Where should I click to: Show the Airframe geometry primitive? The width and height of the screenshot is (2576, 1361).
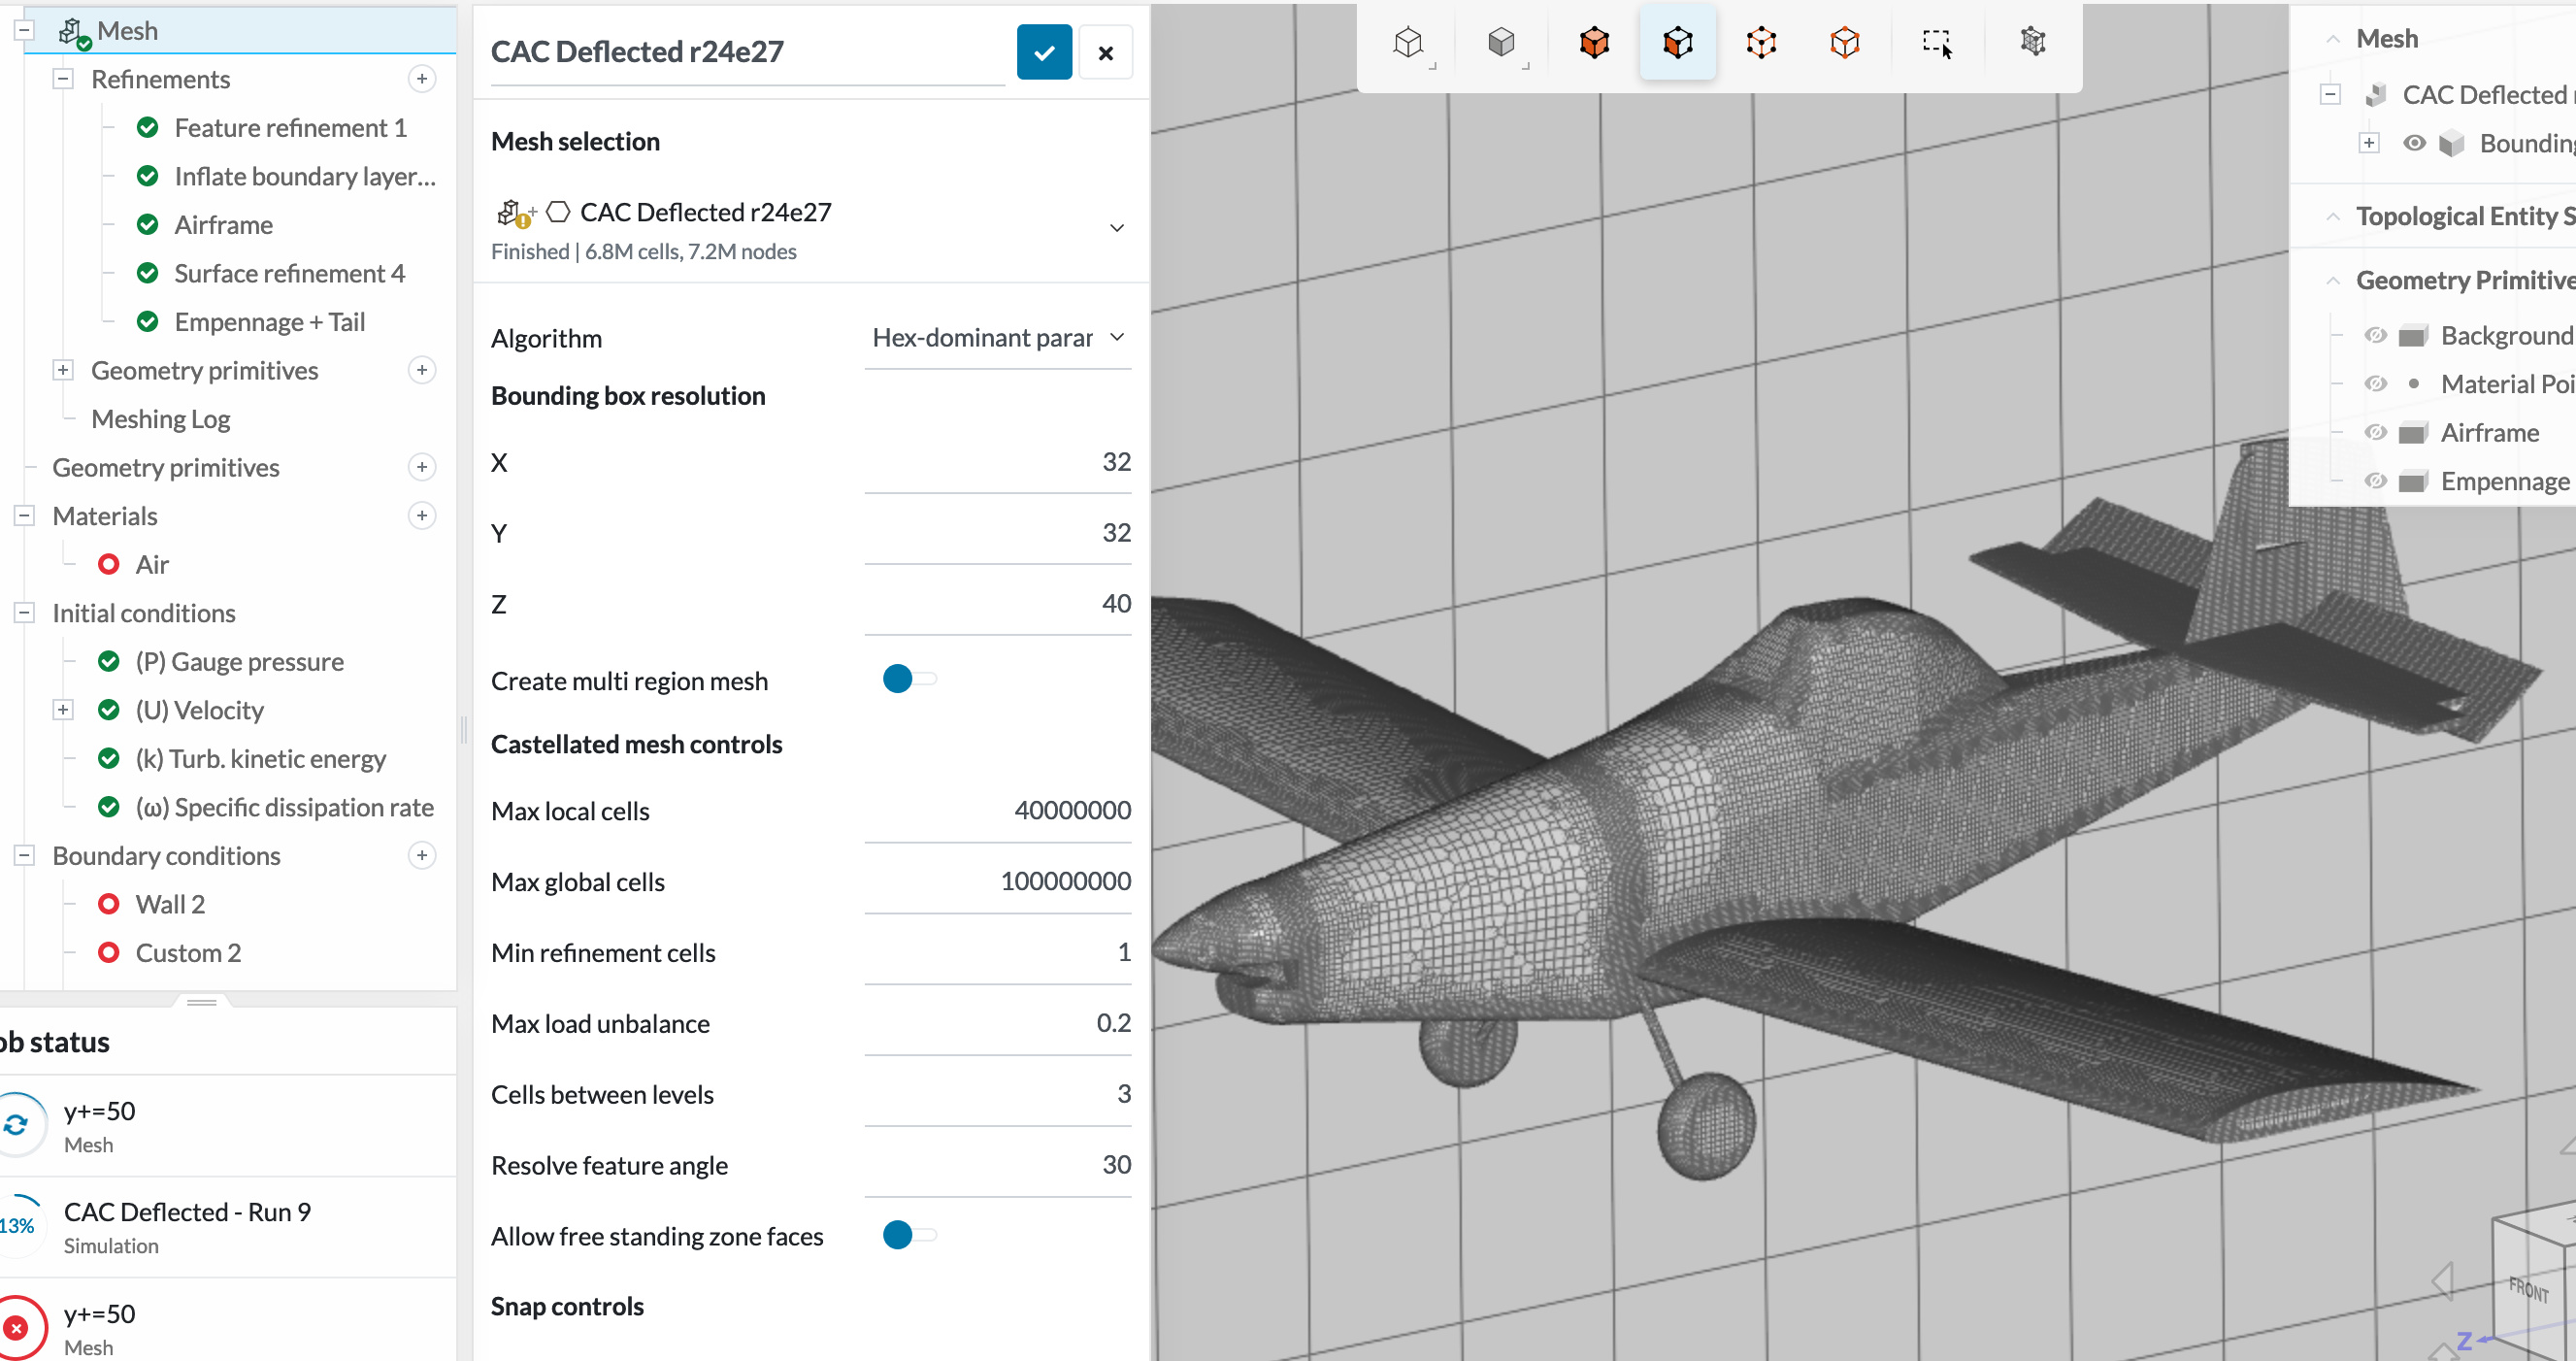2376,433
